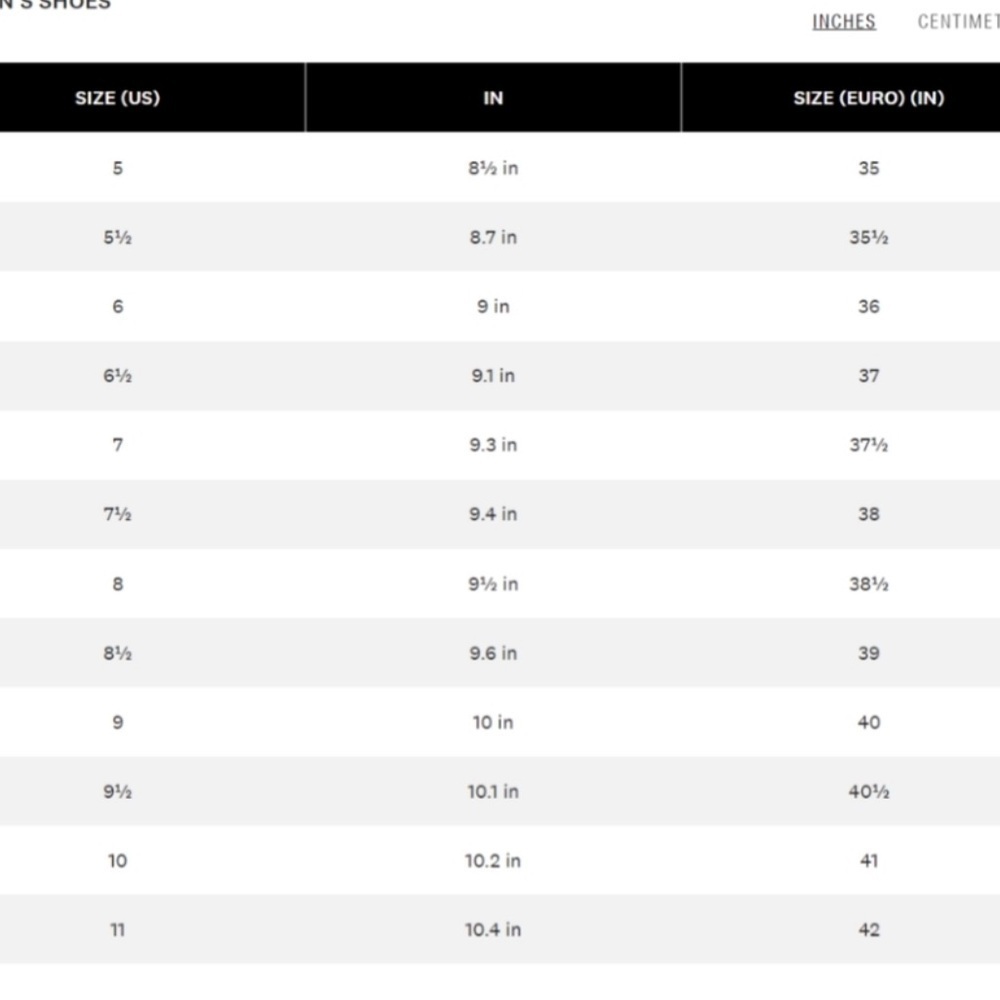Select the 9.3 in measurement cell

(493, 445)
